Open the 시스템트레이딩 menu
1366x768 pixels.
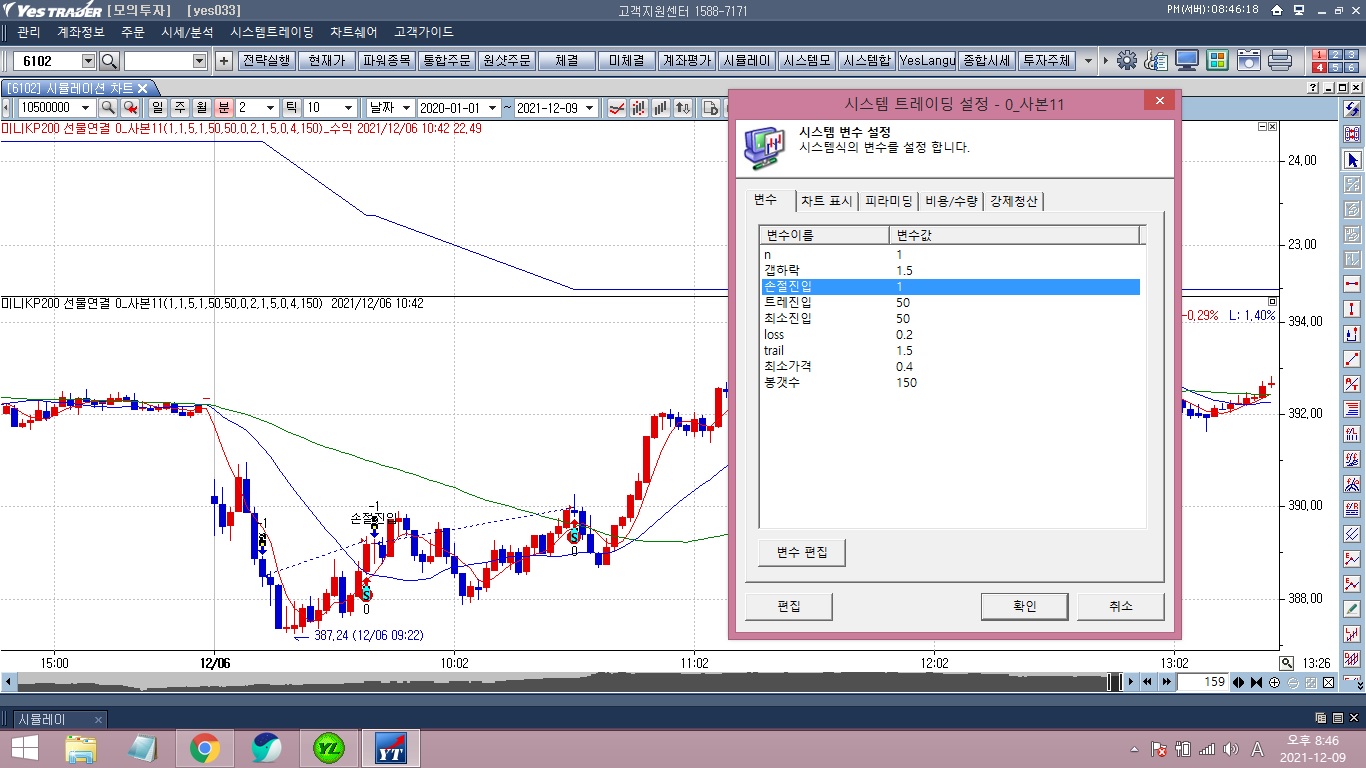(x=271, y=32)
